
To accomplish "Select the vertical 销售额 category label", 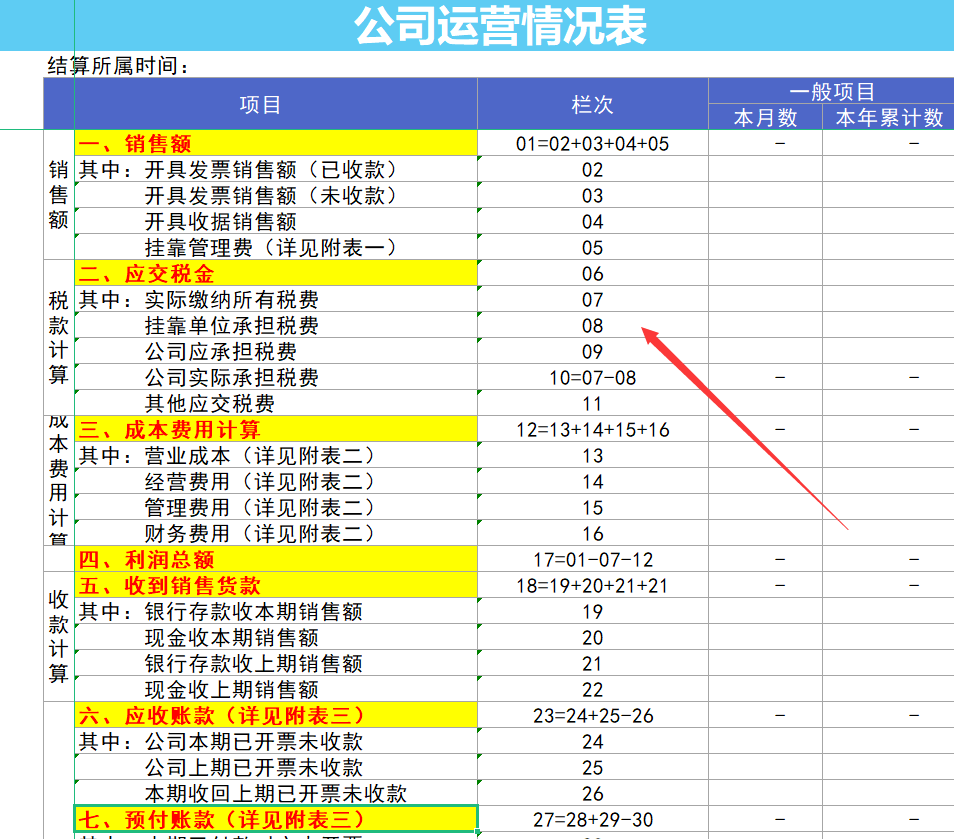I will [59, 196].
